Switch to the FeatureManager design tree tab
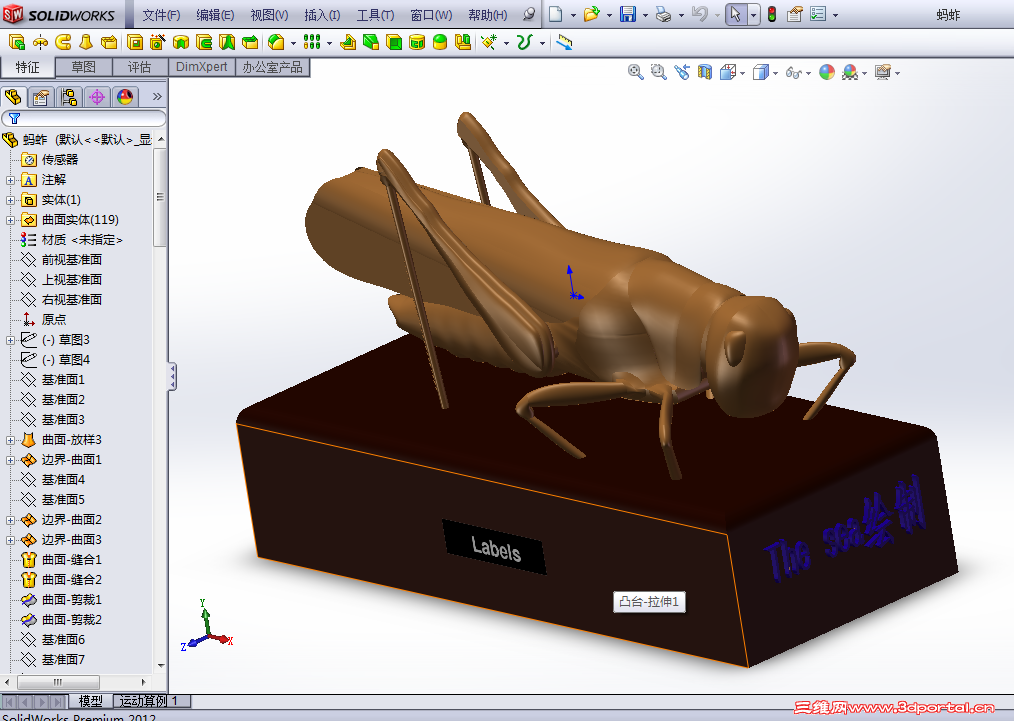The width and height of the screenshot is (1014, 721). point(13,97)
